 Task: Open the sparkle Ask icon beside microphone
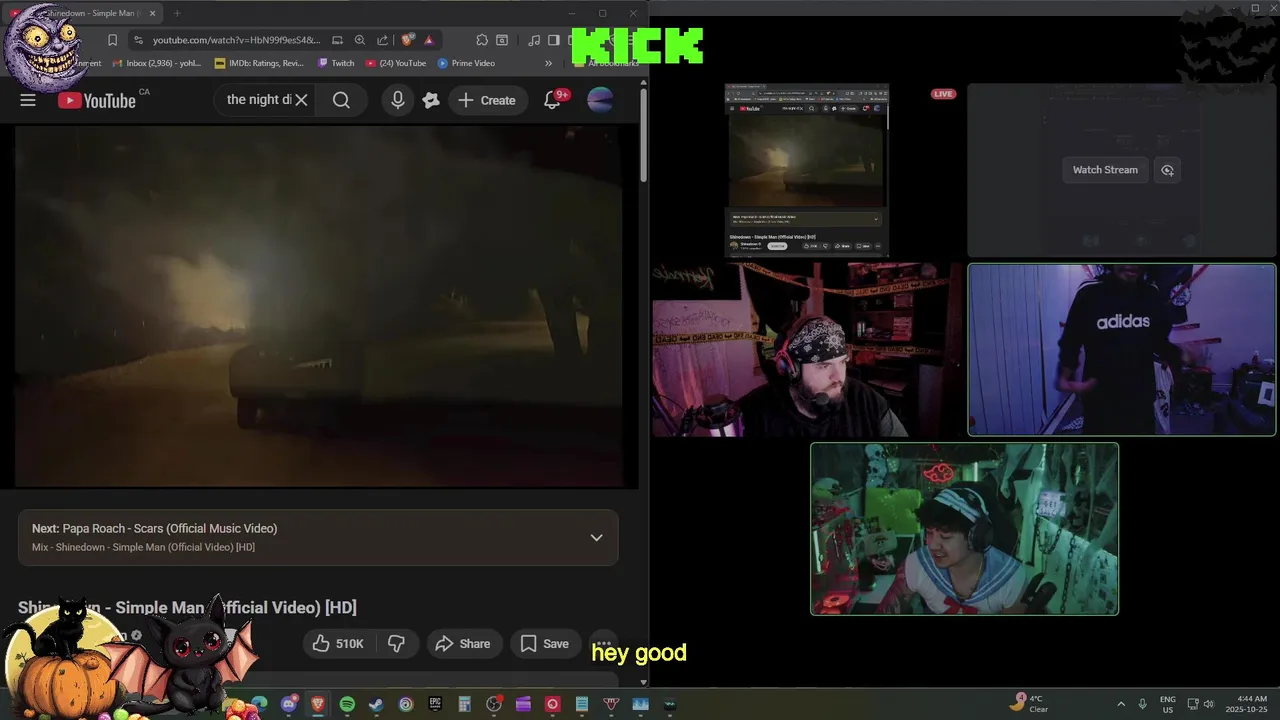[431, 100]
